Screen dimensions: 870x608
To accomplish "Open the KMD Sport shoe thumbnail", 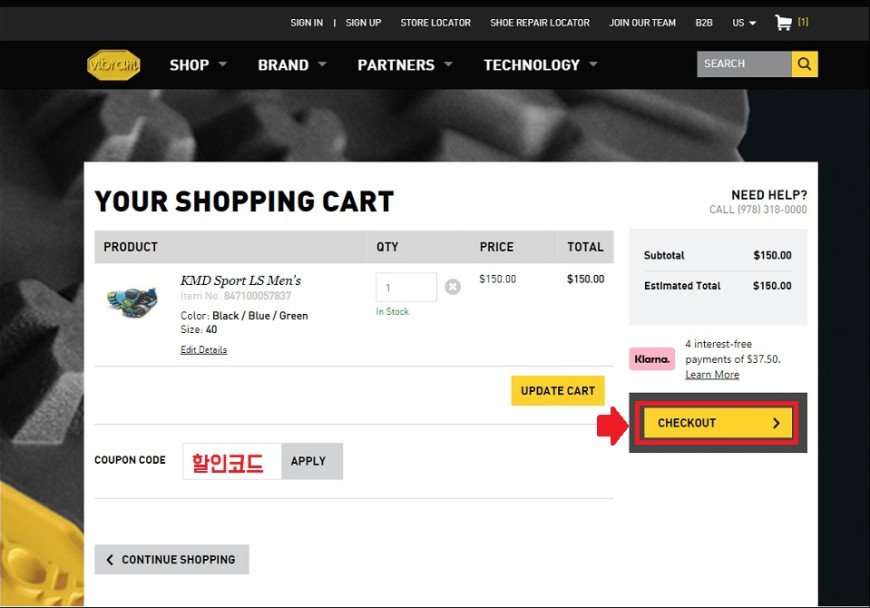I will tap(132, 300).
